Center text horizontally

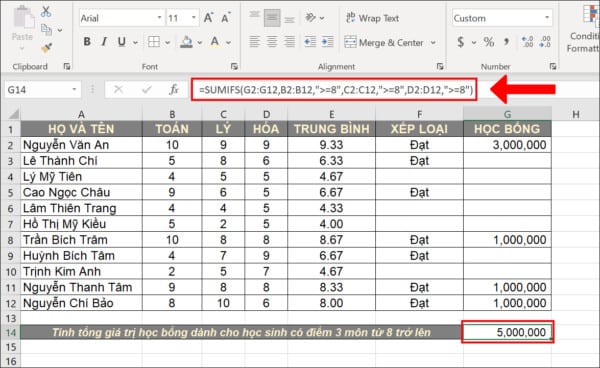pos(272,42)
